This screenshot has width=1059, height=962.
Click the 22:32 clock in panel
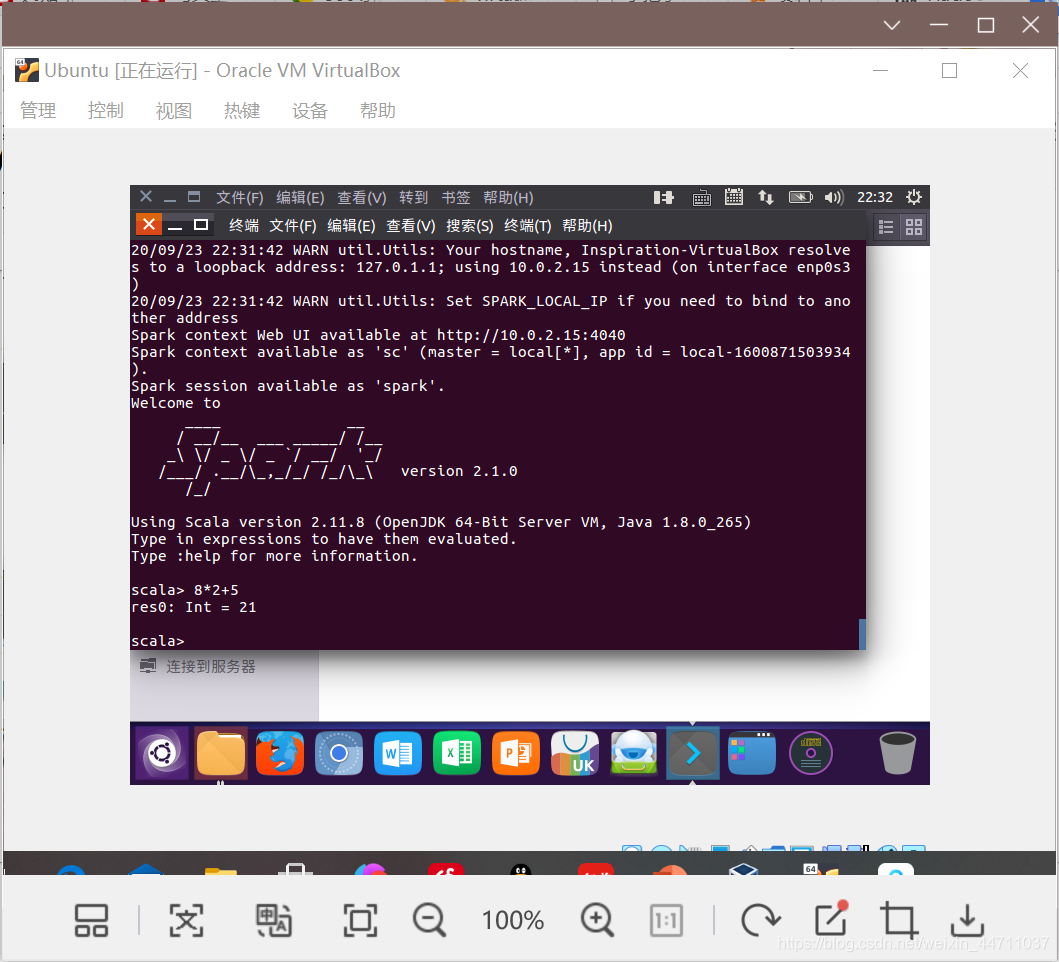pyautogui.click(x=875, y=197)
